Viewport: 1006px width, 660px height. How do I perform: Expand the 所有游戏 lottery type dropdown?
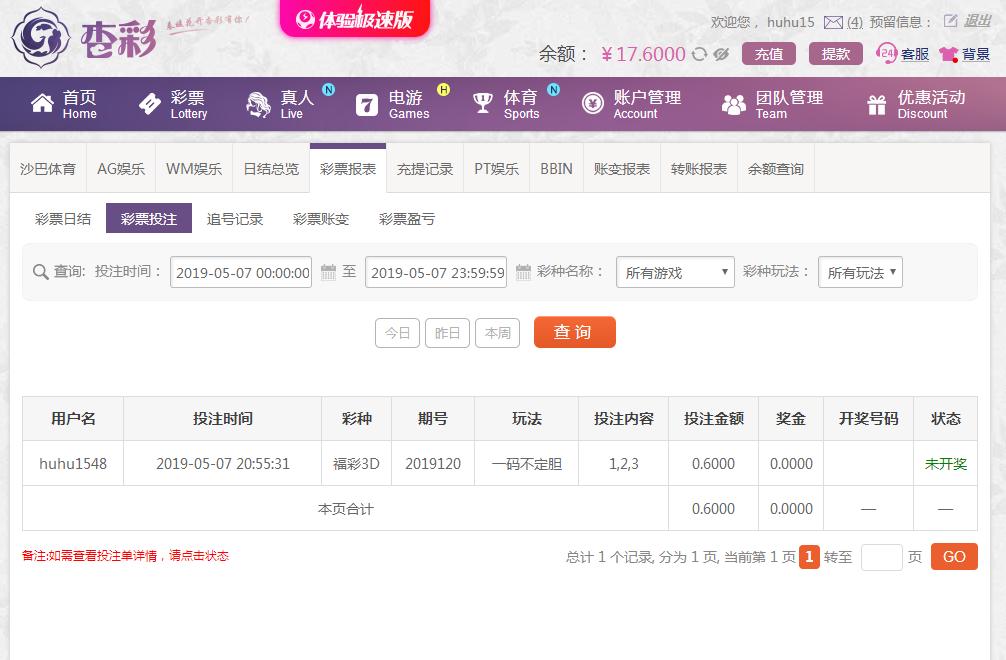tap(675, 272)
